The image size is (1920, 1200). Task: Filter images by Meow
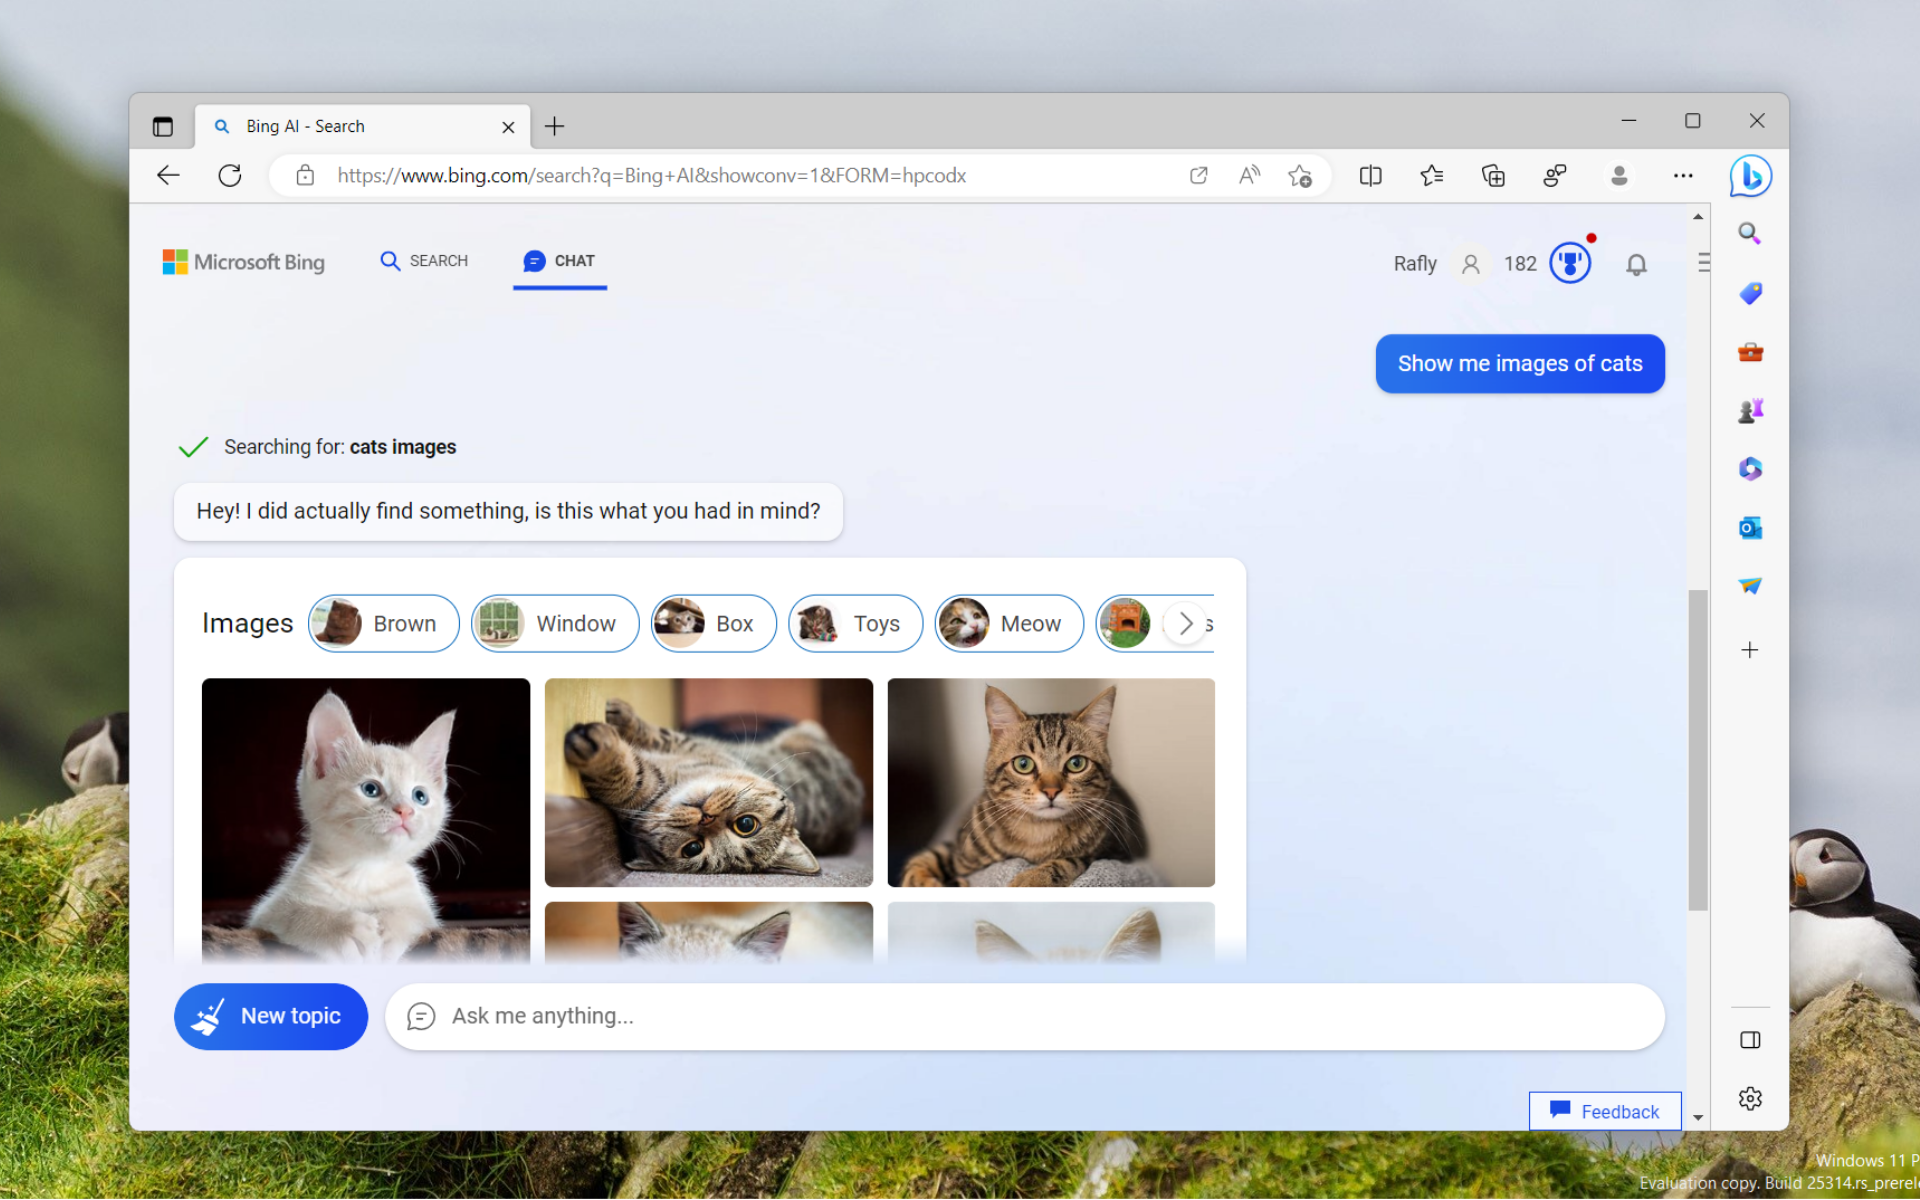pyautogui.click(x=1009, y=624)
